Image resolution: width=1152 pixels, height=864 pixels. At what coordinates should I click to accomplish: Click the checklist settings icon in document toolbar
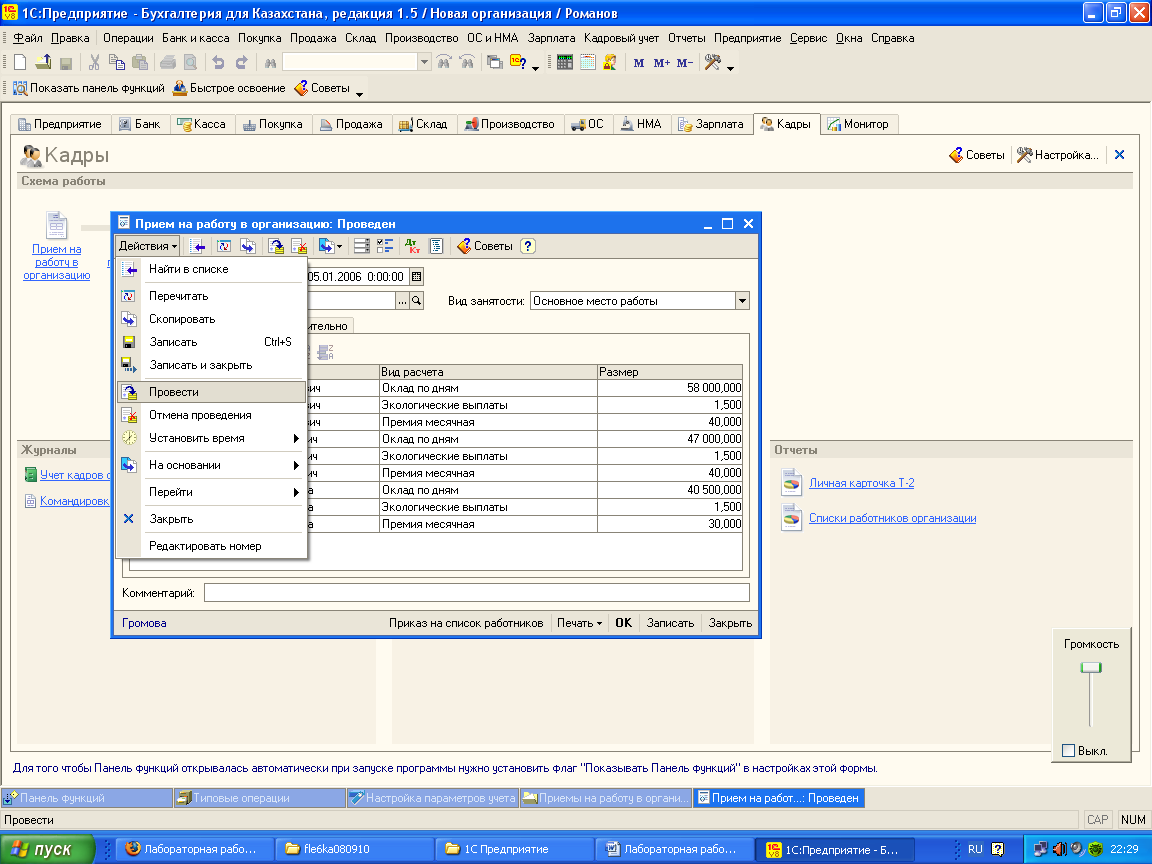click(385, 246)
